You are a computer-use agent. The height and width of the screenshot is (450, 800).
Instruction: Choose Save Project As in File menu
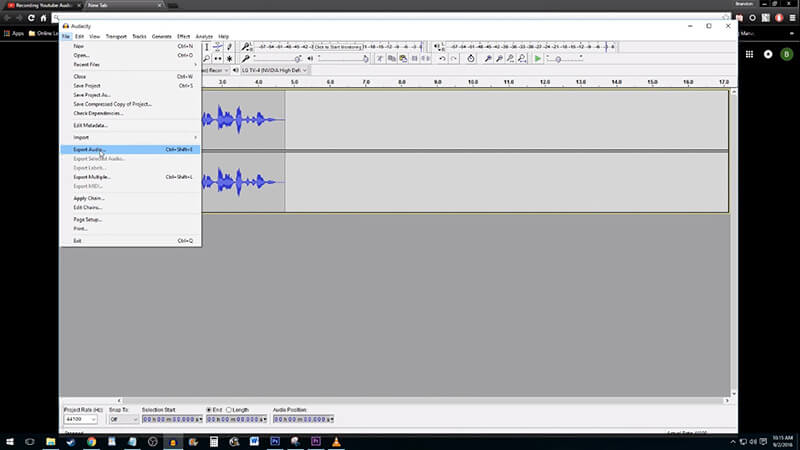[130, 95]
